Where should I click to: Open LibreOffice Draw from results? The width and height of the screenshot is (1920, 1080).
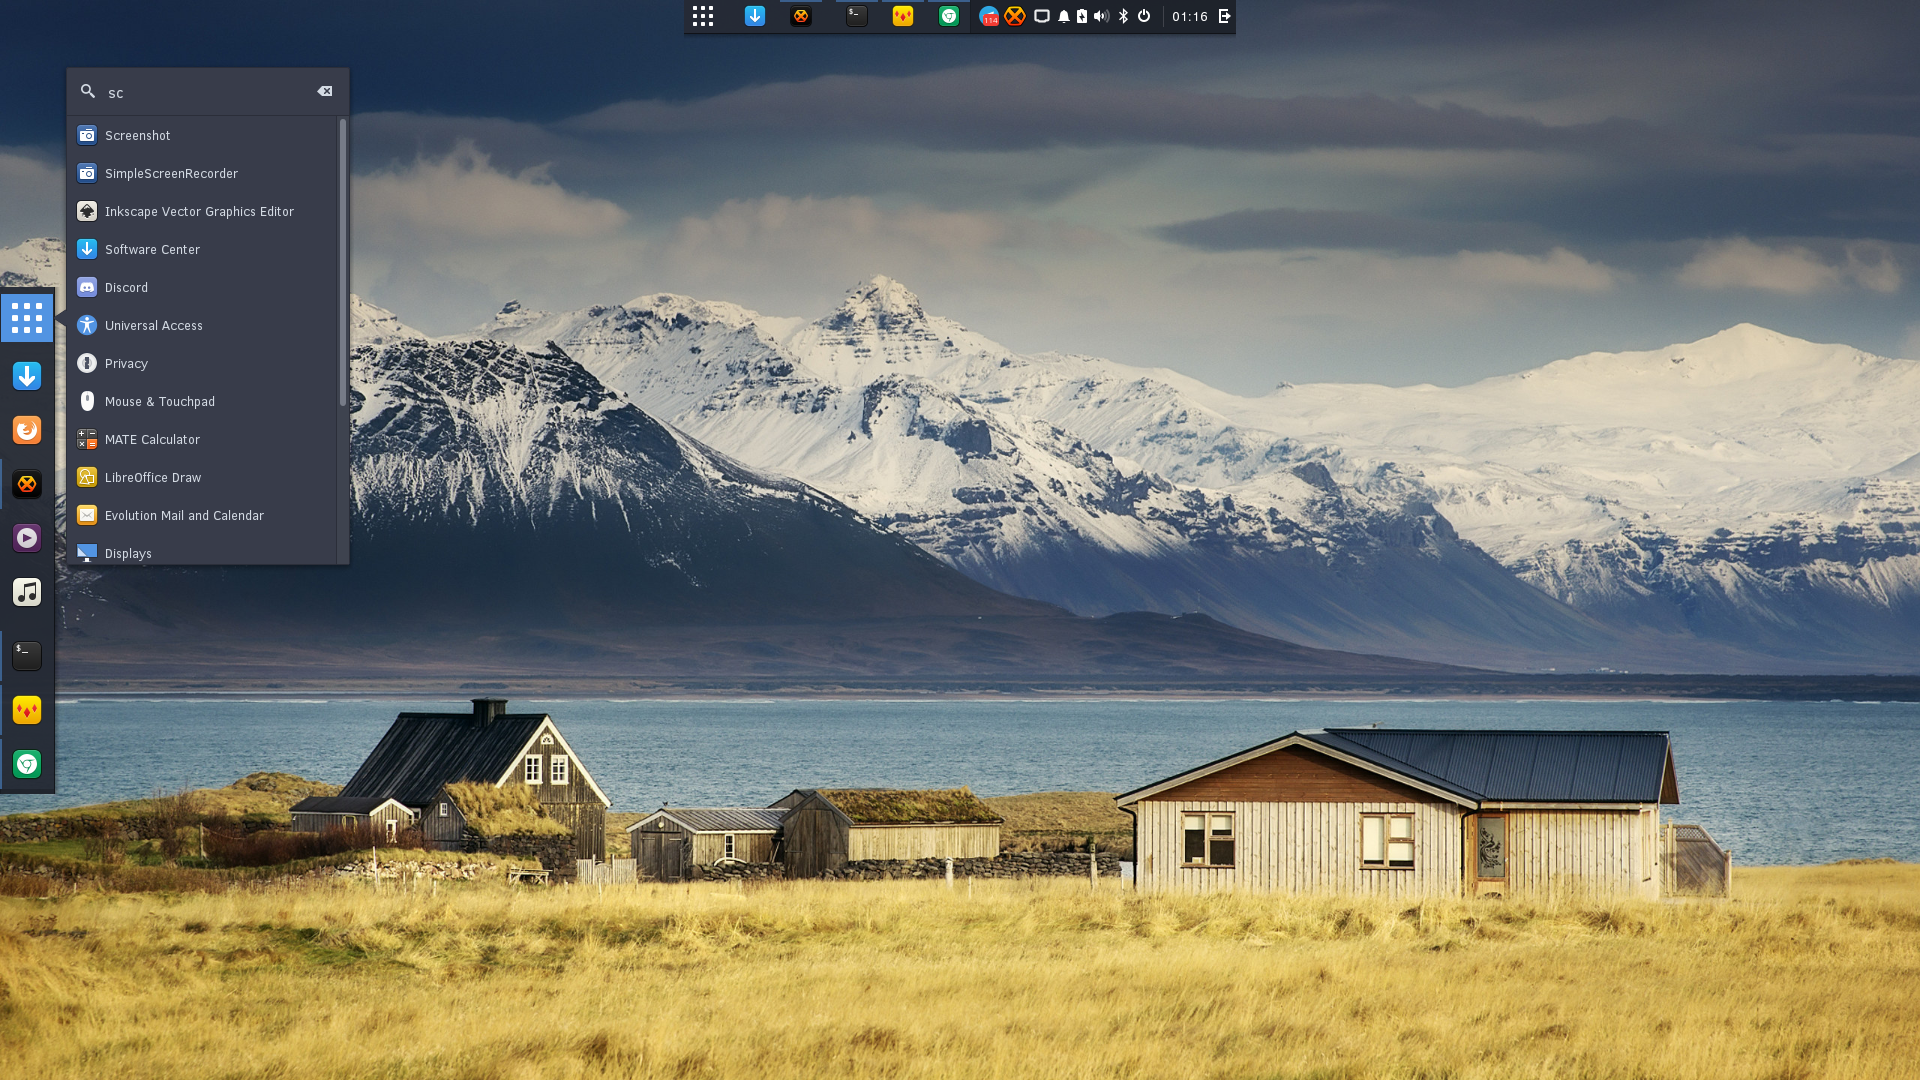[x=202, y=477]
